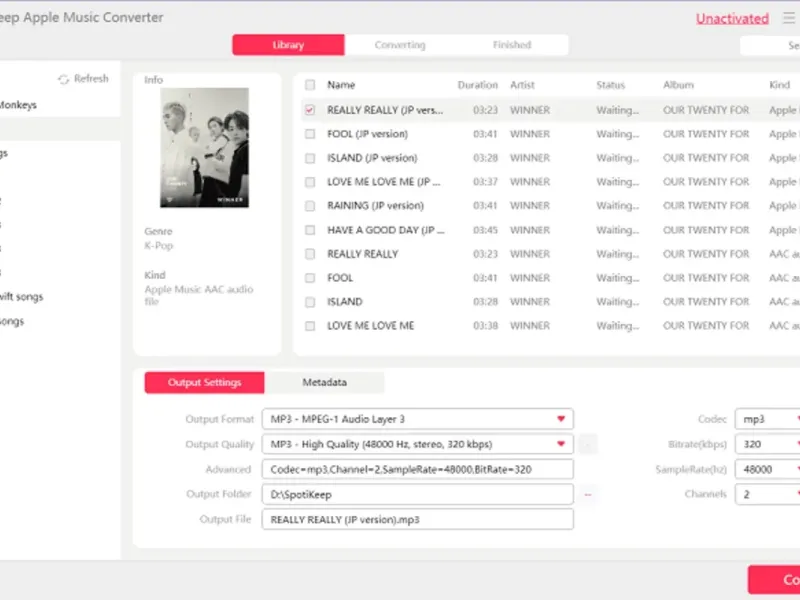Sort by the Kind column header
Image resolution: width=800 pixels, height=600 pixels.
[780, 85]
